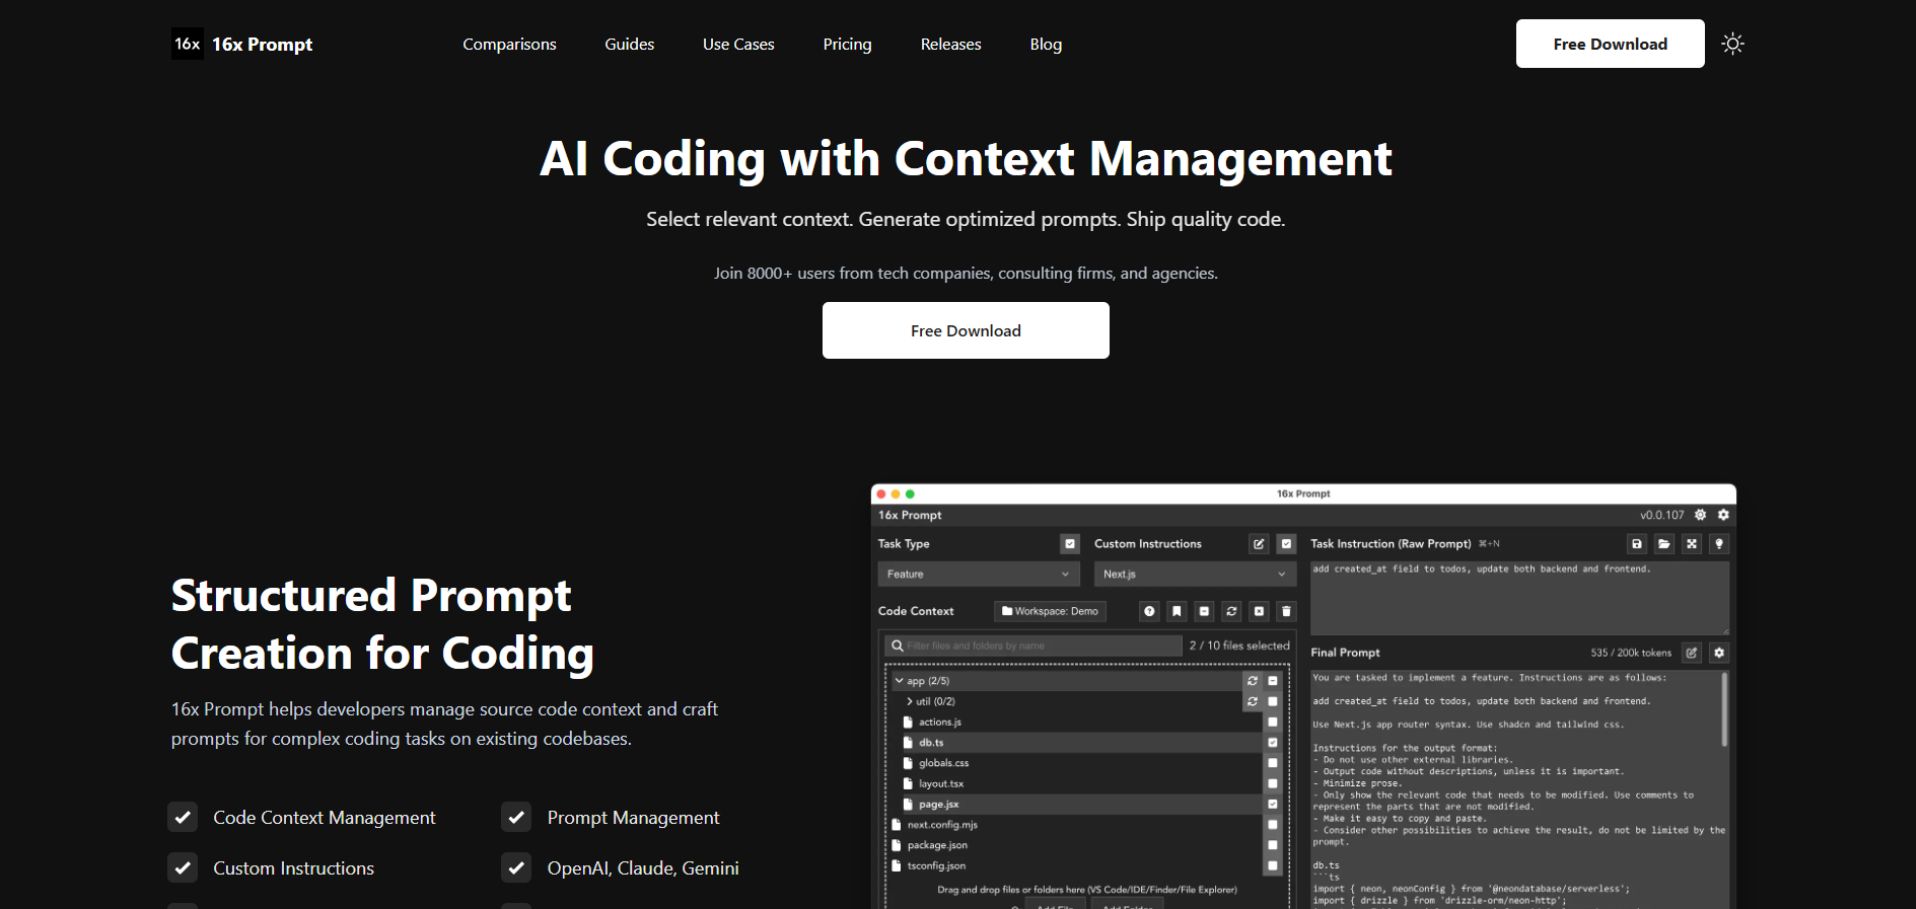This screenshot has height=909, width=1916.
Task: Open Comparisons in the navigation bar
Action: click(x=509, y=44)
